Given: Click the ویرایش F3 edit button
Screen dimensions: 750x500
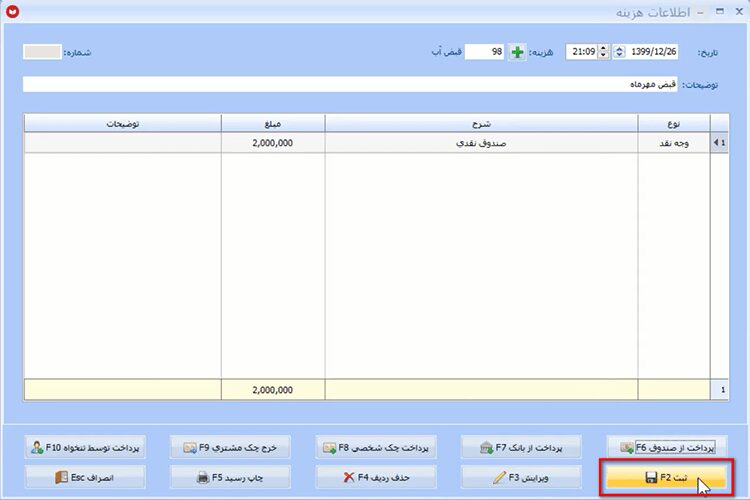Looking at the screenshot, I should 521,478.
